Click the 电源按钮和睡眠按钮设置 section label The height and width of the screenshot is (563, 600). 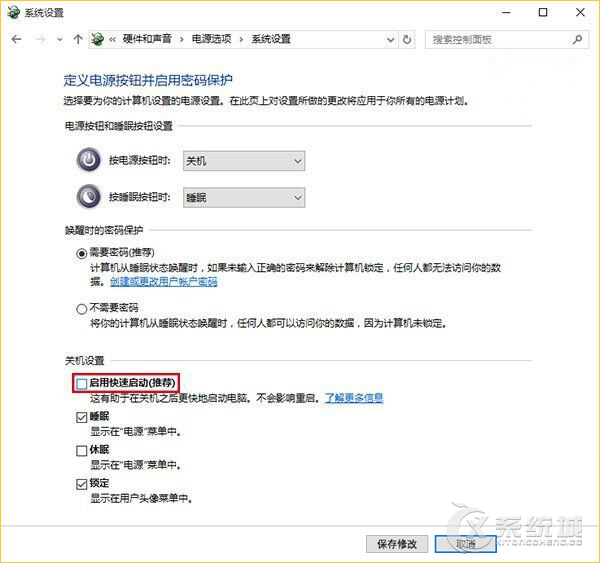pos(119,126)
